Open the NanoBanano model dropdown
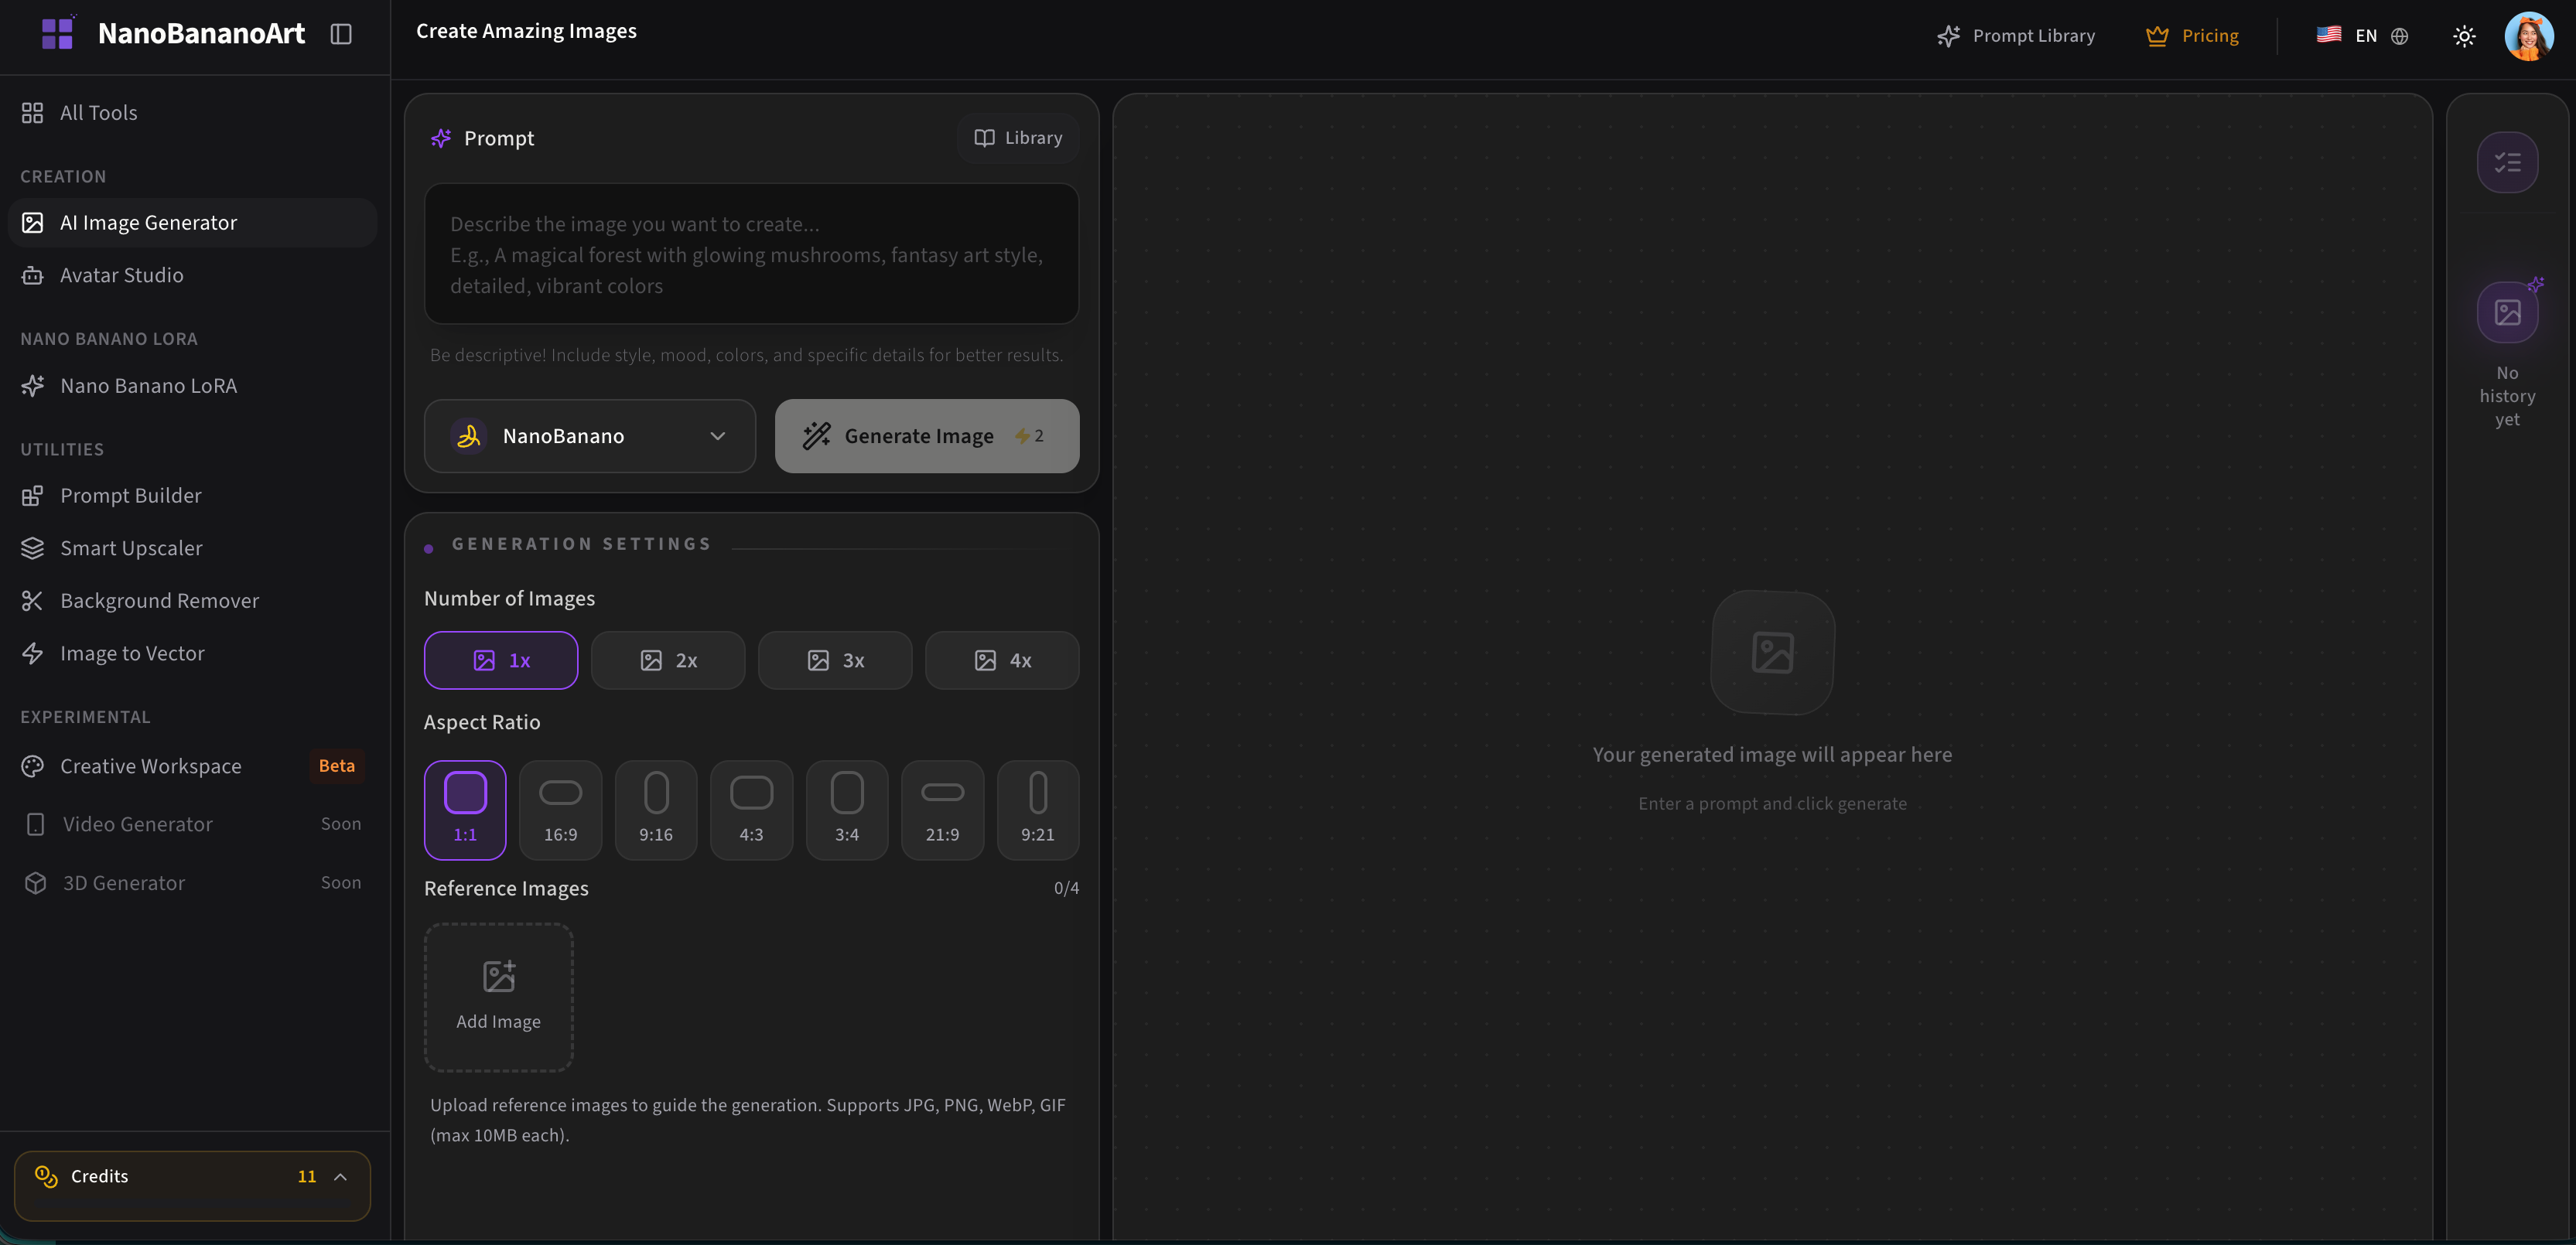This screenshot has height=1245, width=2576. (x=590, y=436)
